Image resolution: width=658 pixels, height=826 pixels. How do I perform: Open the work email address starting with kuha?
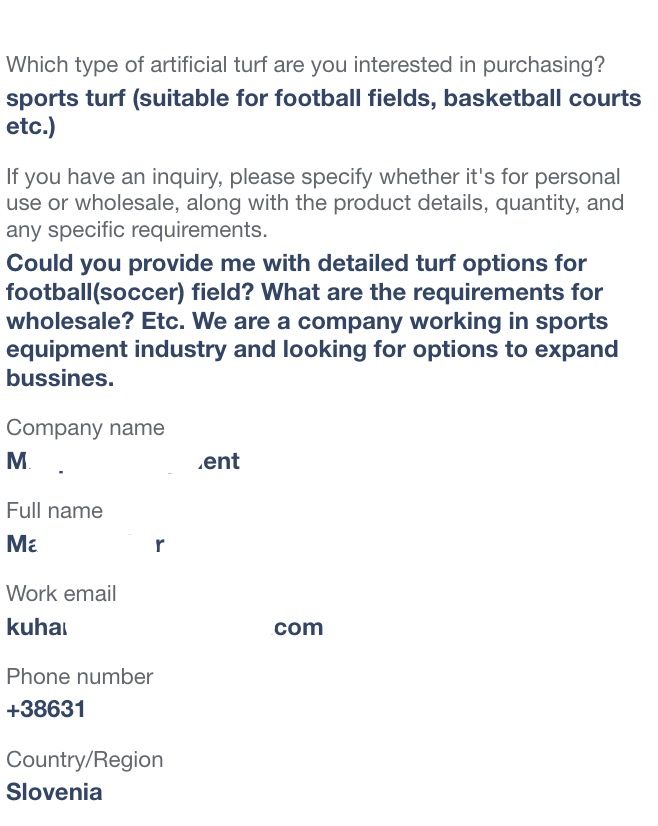pyautogui.click(x=164, y=627)
